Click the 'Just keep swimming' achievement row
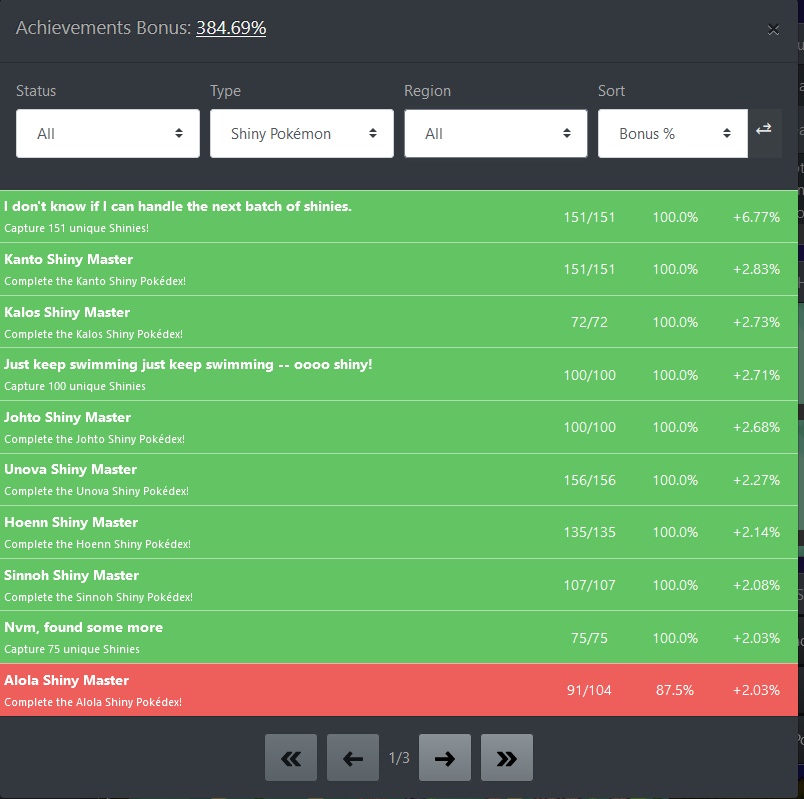 click(x=188, y=365)
